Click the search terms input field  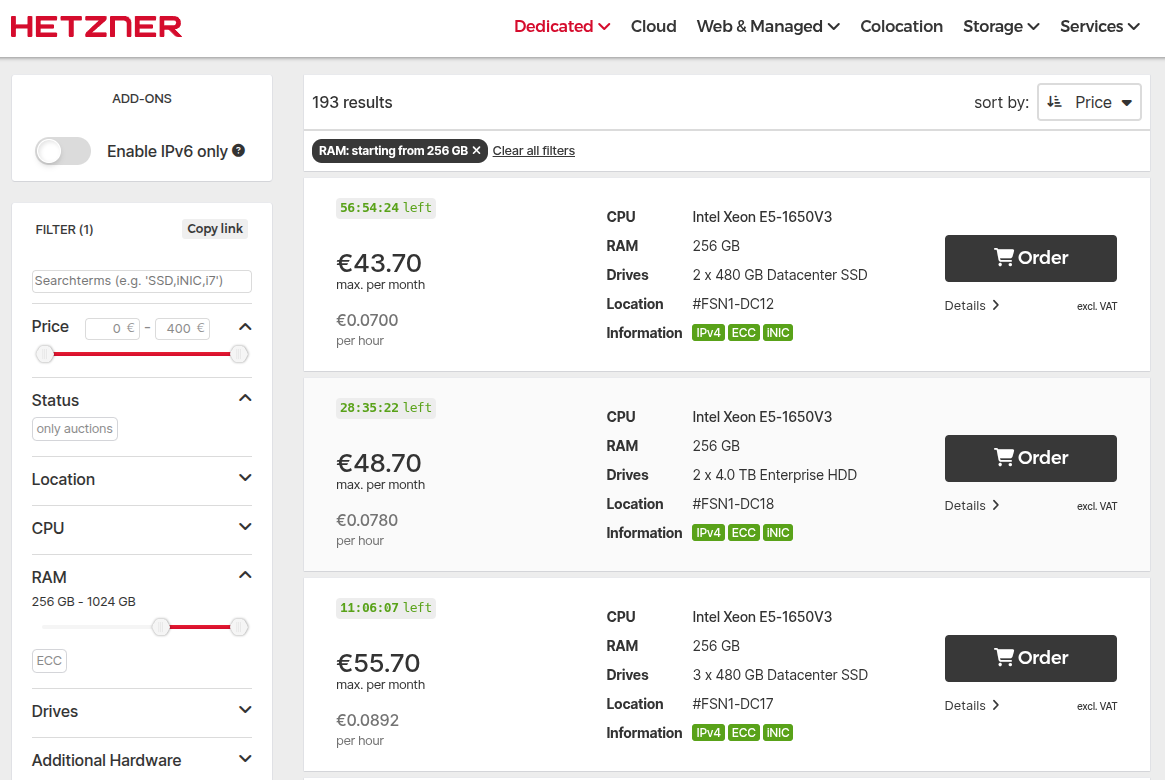pyautogui.click(x=141, y=280)
